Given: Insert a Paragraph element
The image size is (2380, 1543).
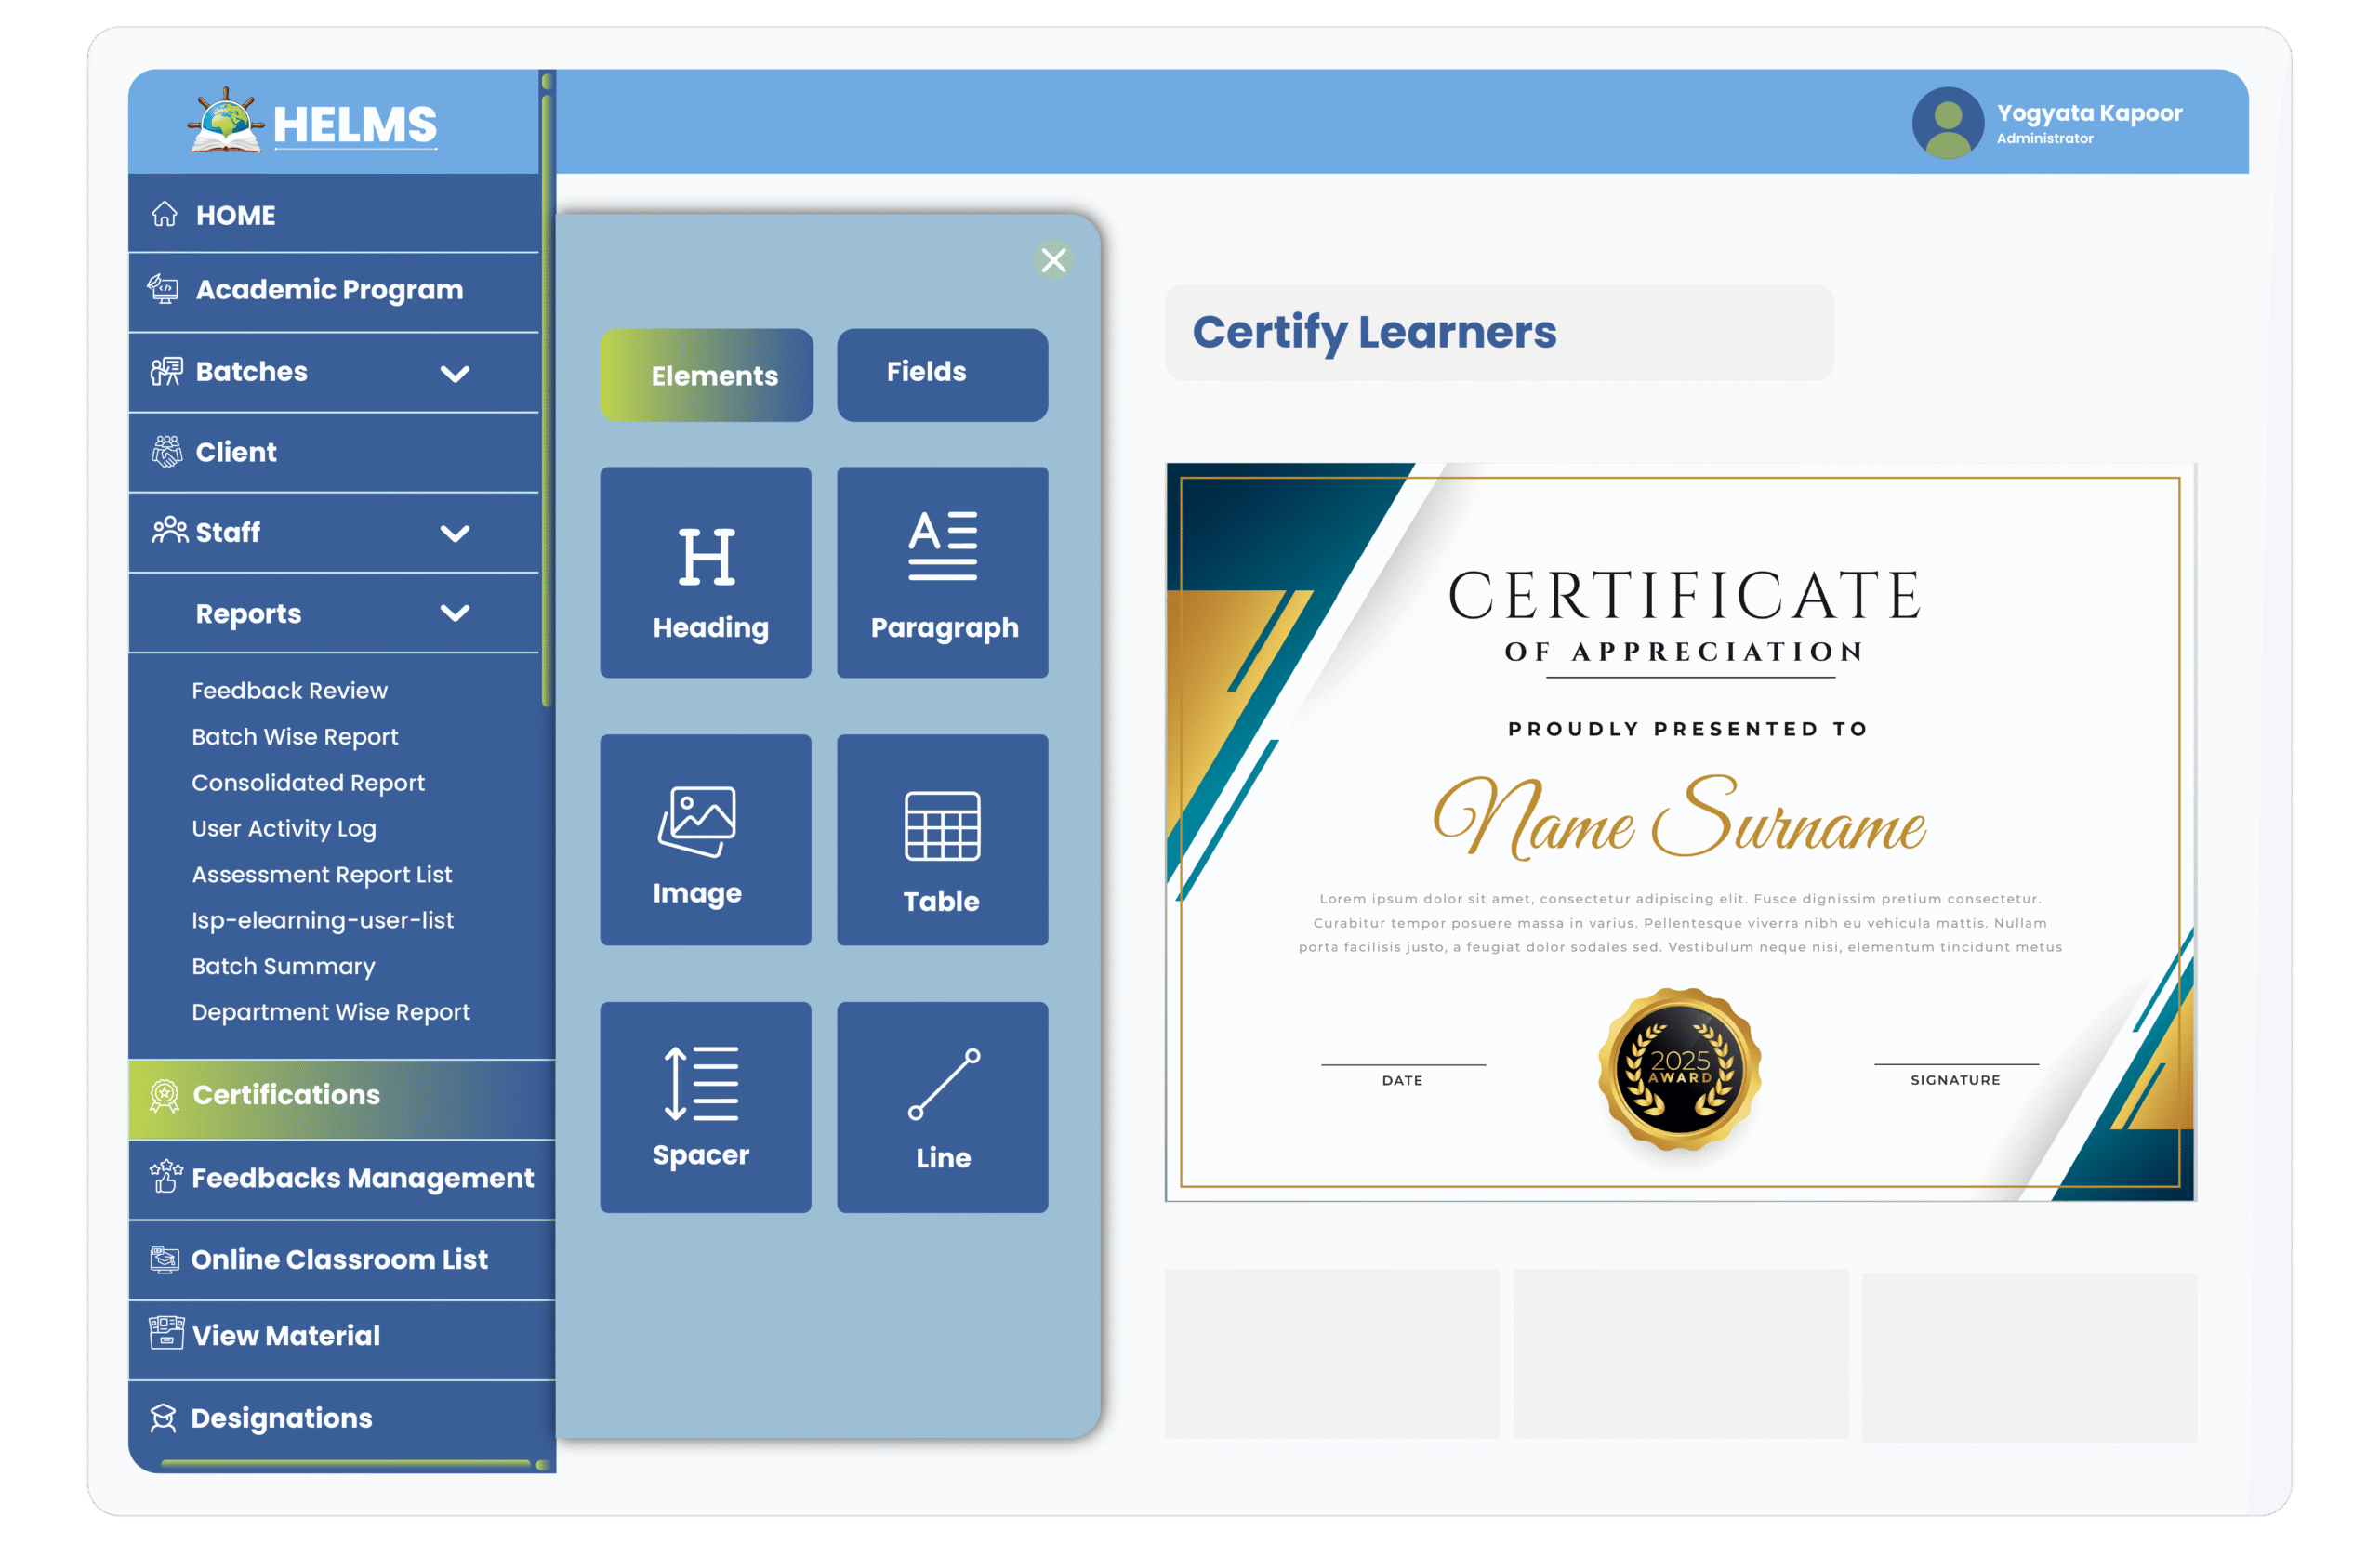Looking at the screenshot, I should coord(942,572).
